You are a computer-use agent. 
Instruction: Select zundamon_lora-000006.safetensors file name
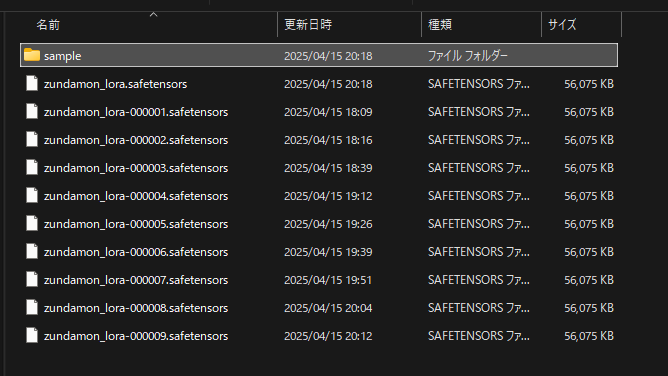pyautogui.click(x=136, y=252)
